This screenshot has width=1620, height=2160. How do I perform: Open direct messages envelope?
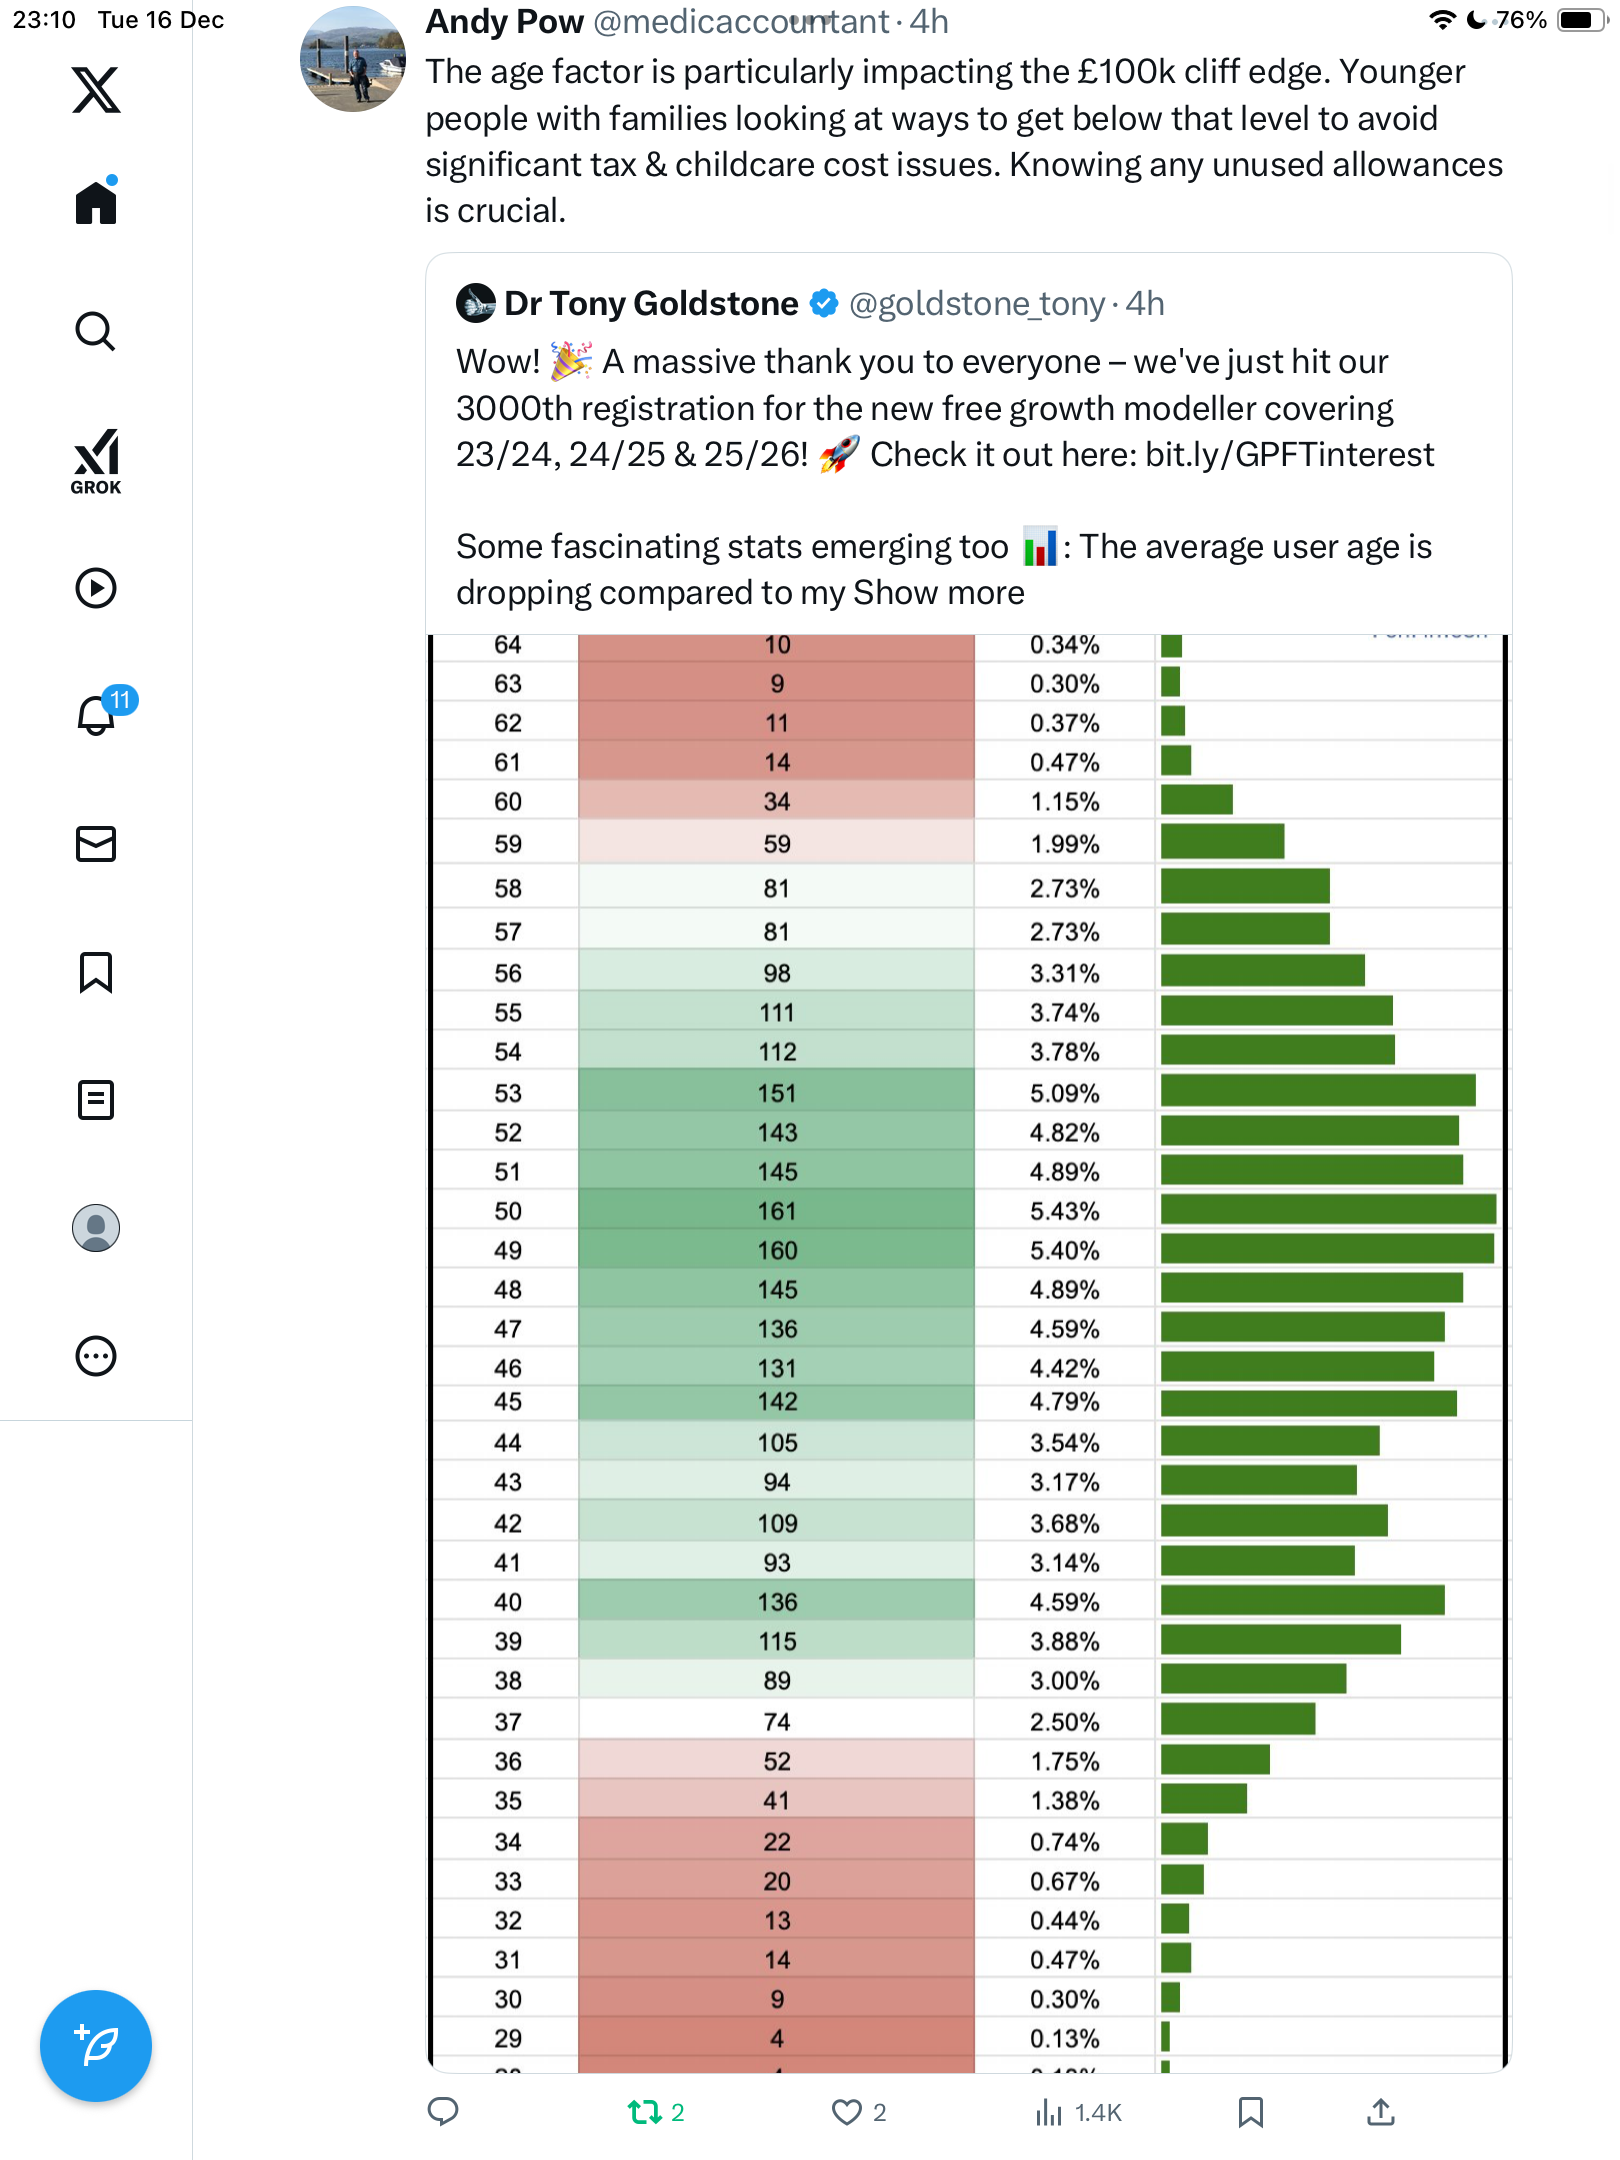pos(96,844)
